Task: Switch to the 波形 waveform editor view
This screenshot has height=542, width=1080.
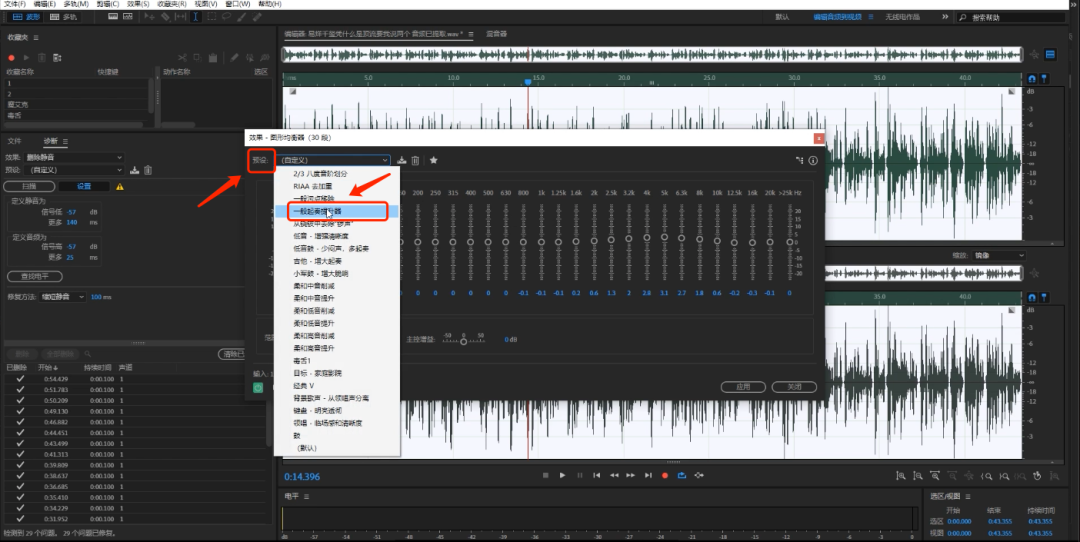Action: 26,17
